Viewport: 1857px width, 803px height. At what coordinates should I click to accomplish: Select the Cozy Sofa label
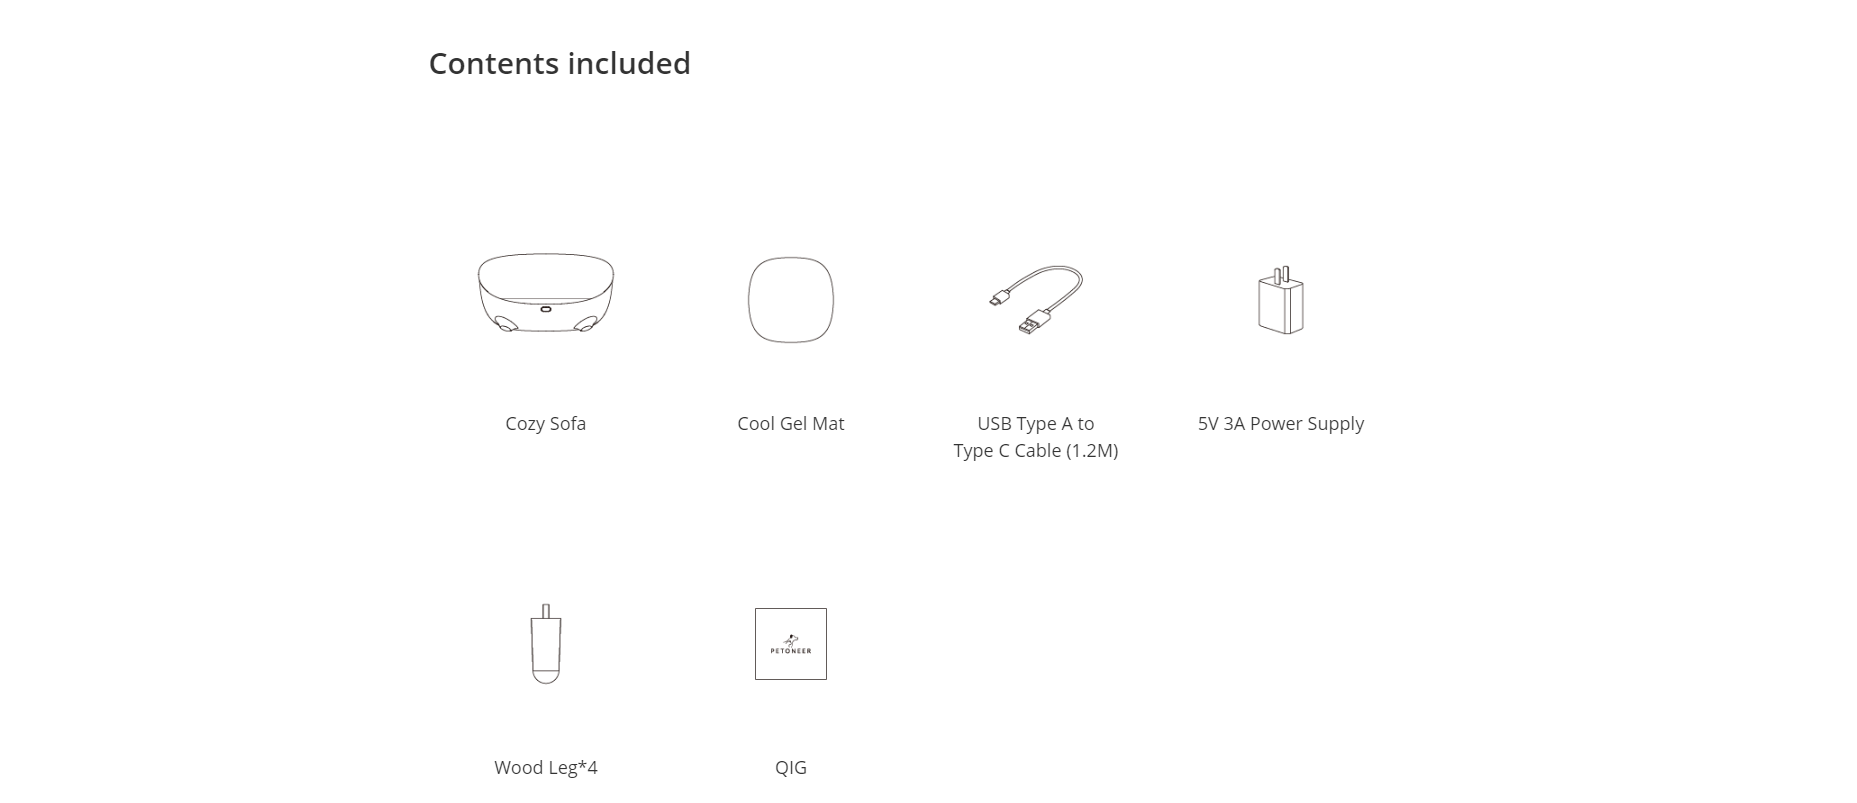pyautogui.click(x=545, y=424)
